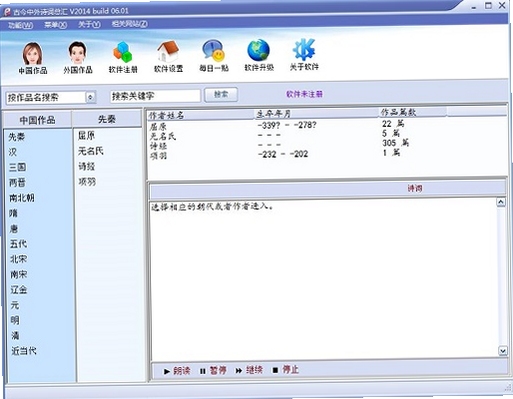Select 五代 dynasty
The image size is (513, 399).
(18, 244)
